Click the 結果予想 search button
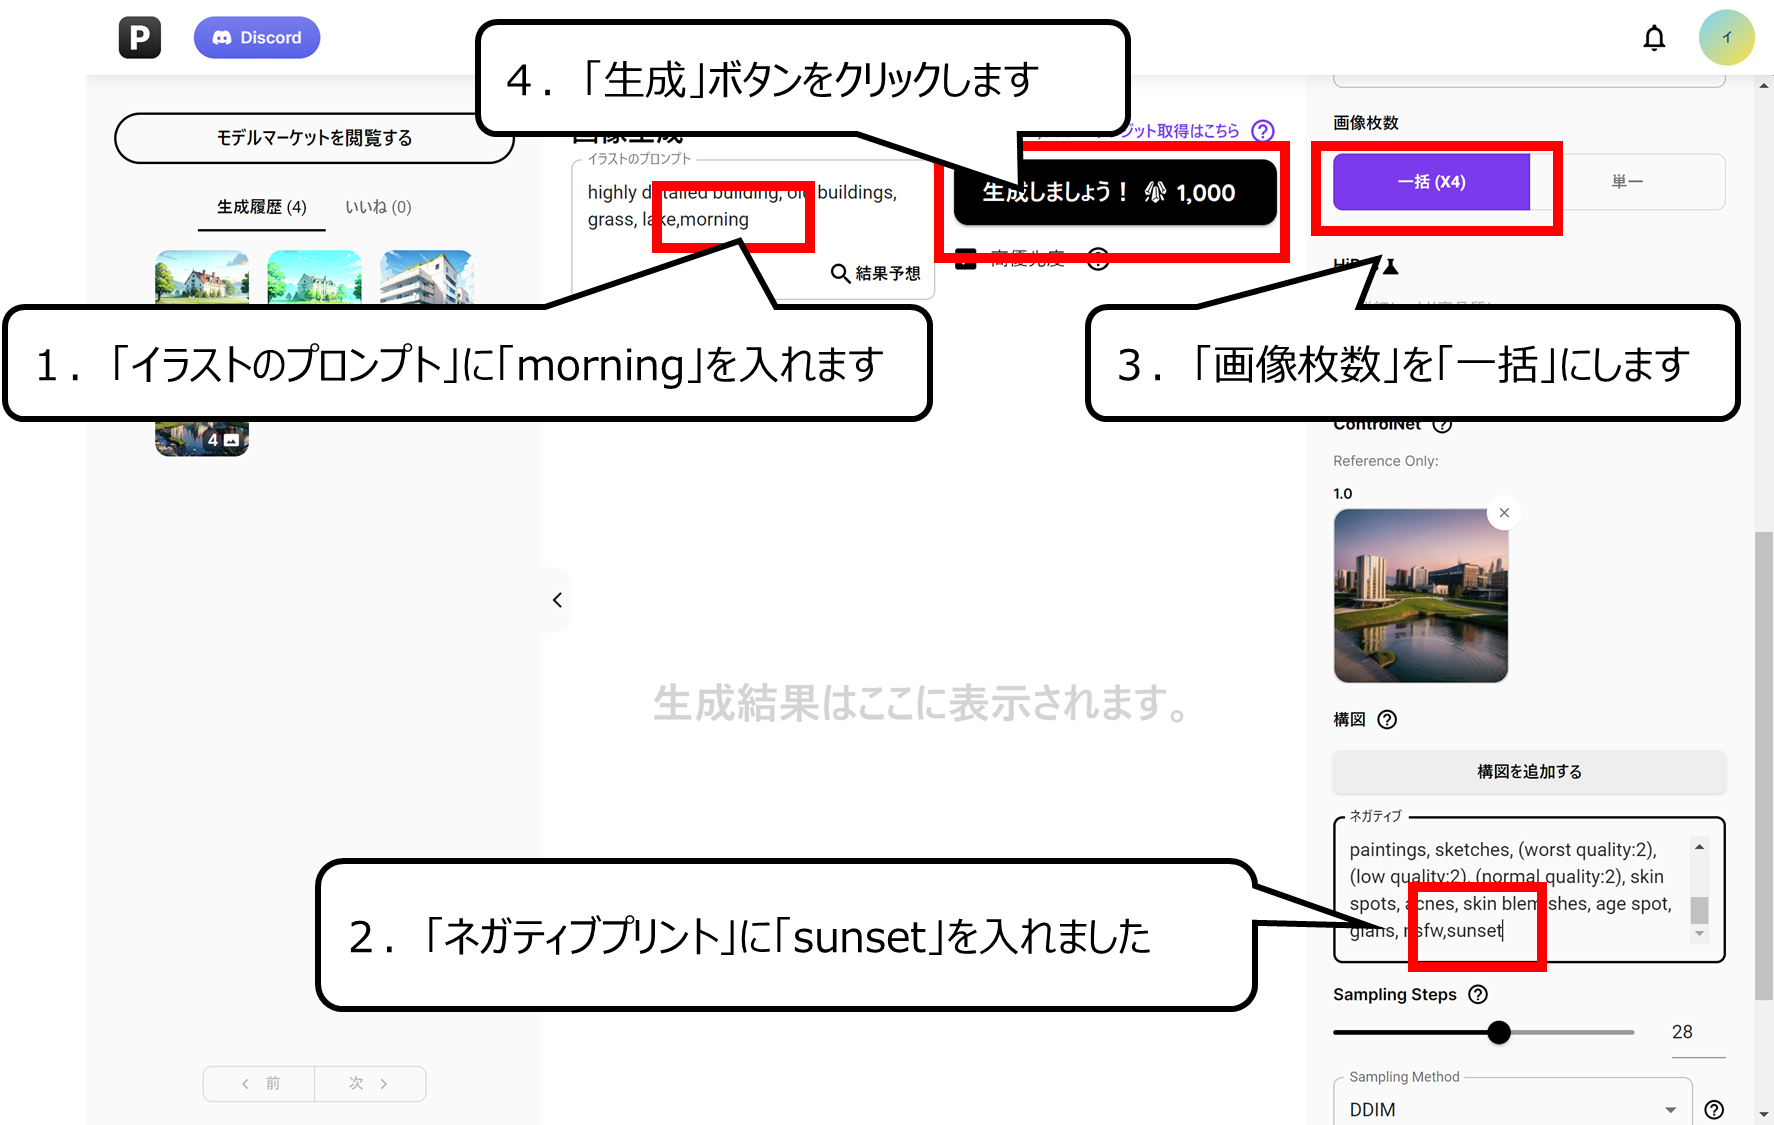 (x=876, y=273)
